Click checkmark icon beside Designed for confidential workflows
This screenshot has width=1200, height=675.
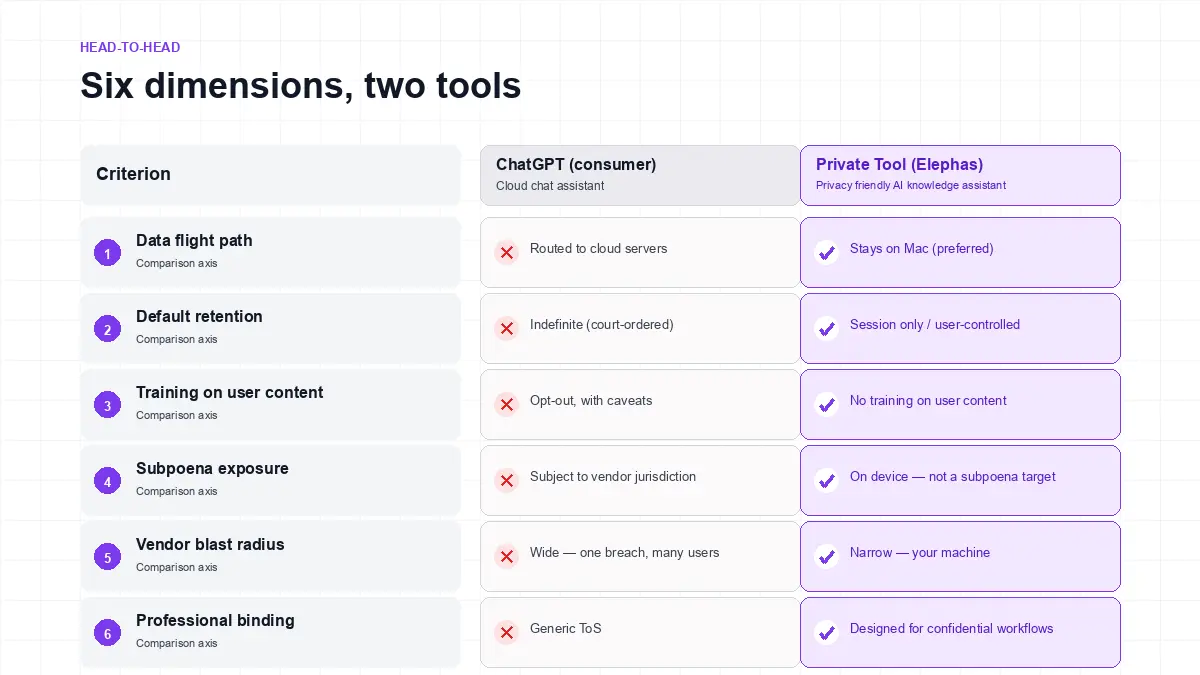click(x=827, y=633)
